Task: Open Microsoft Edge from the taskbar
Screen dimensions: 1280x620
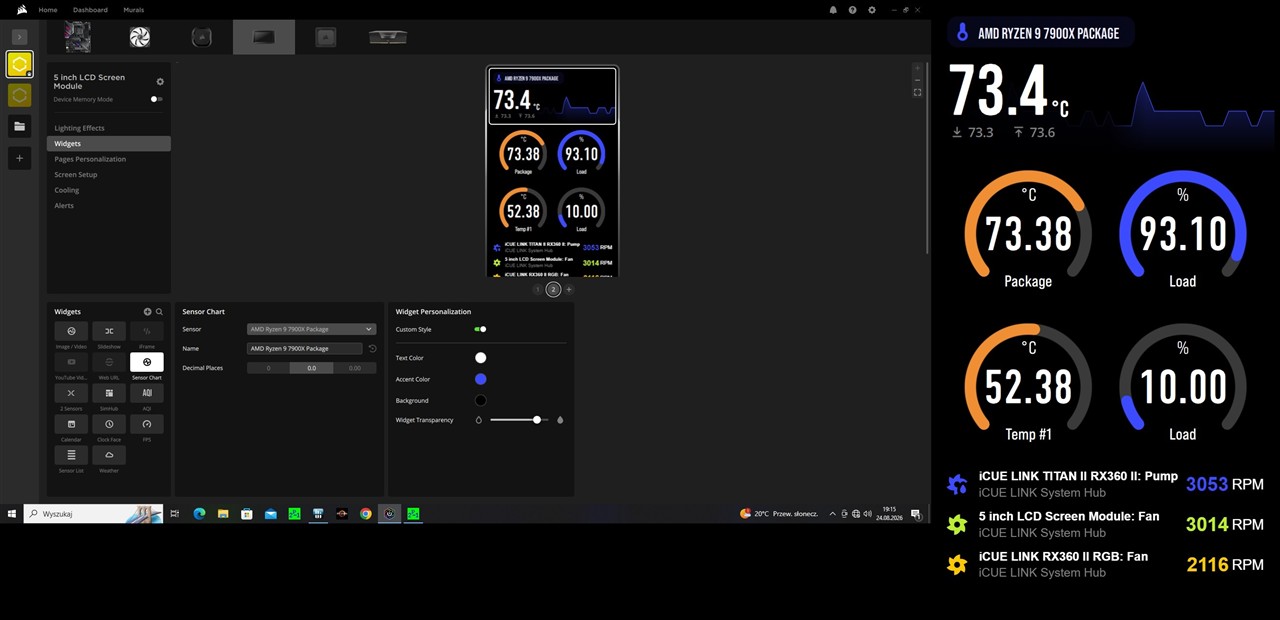Action: 199,514
